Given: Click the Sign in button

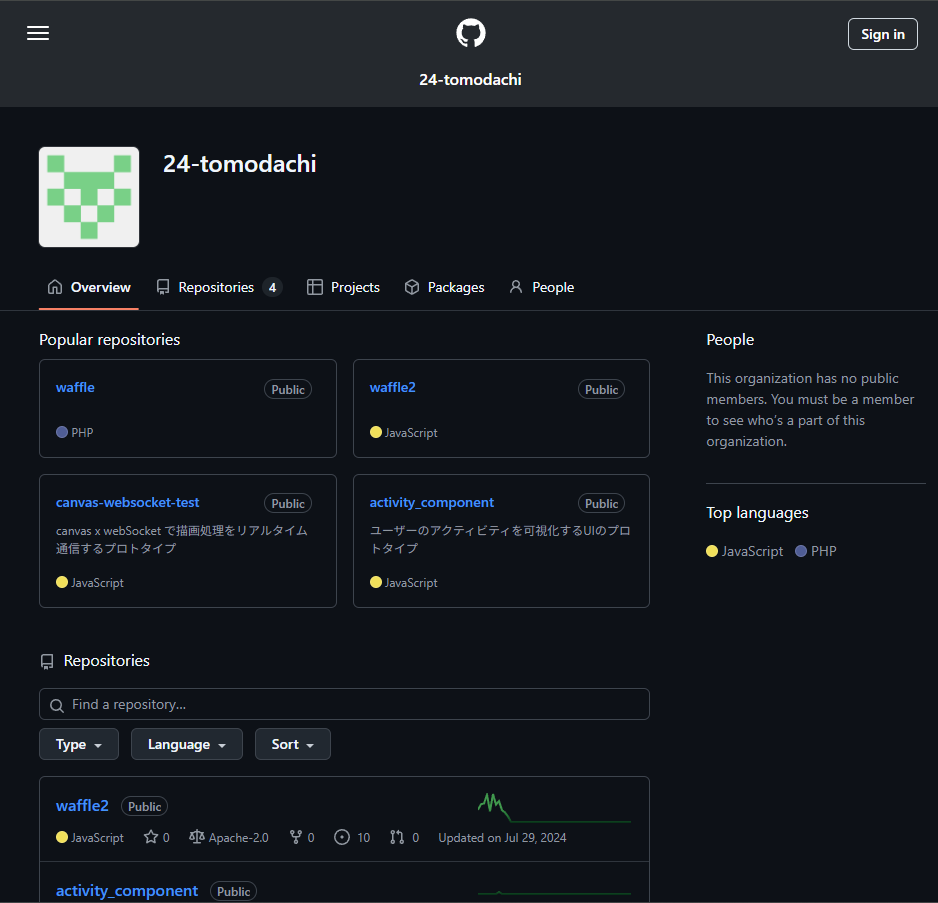Looking at the screenshot, I should coord(882,34).
